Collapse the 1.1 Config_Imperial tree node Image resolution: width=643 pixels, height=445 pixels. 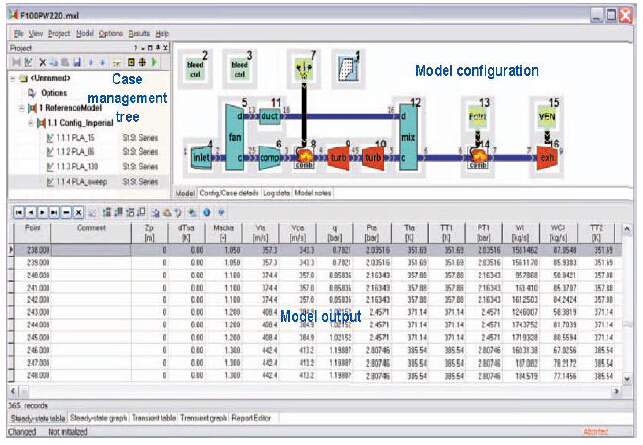point(31,122)
